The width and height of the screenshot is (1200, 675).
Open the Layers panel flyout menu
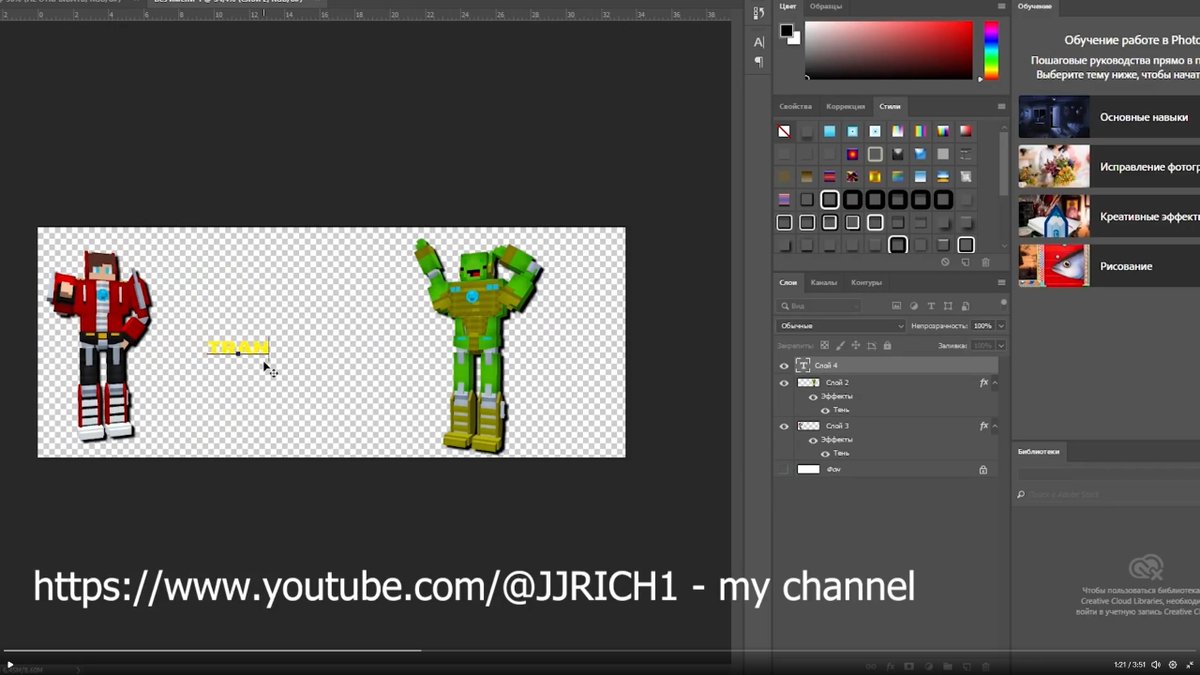coord(1001,282)
